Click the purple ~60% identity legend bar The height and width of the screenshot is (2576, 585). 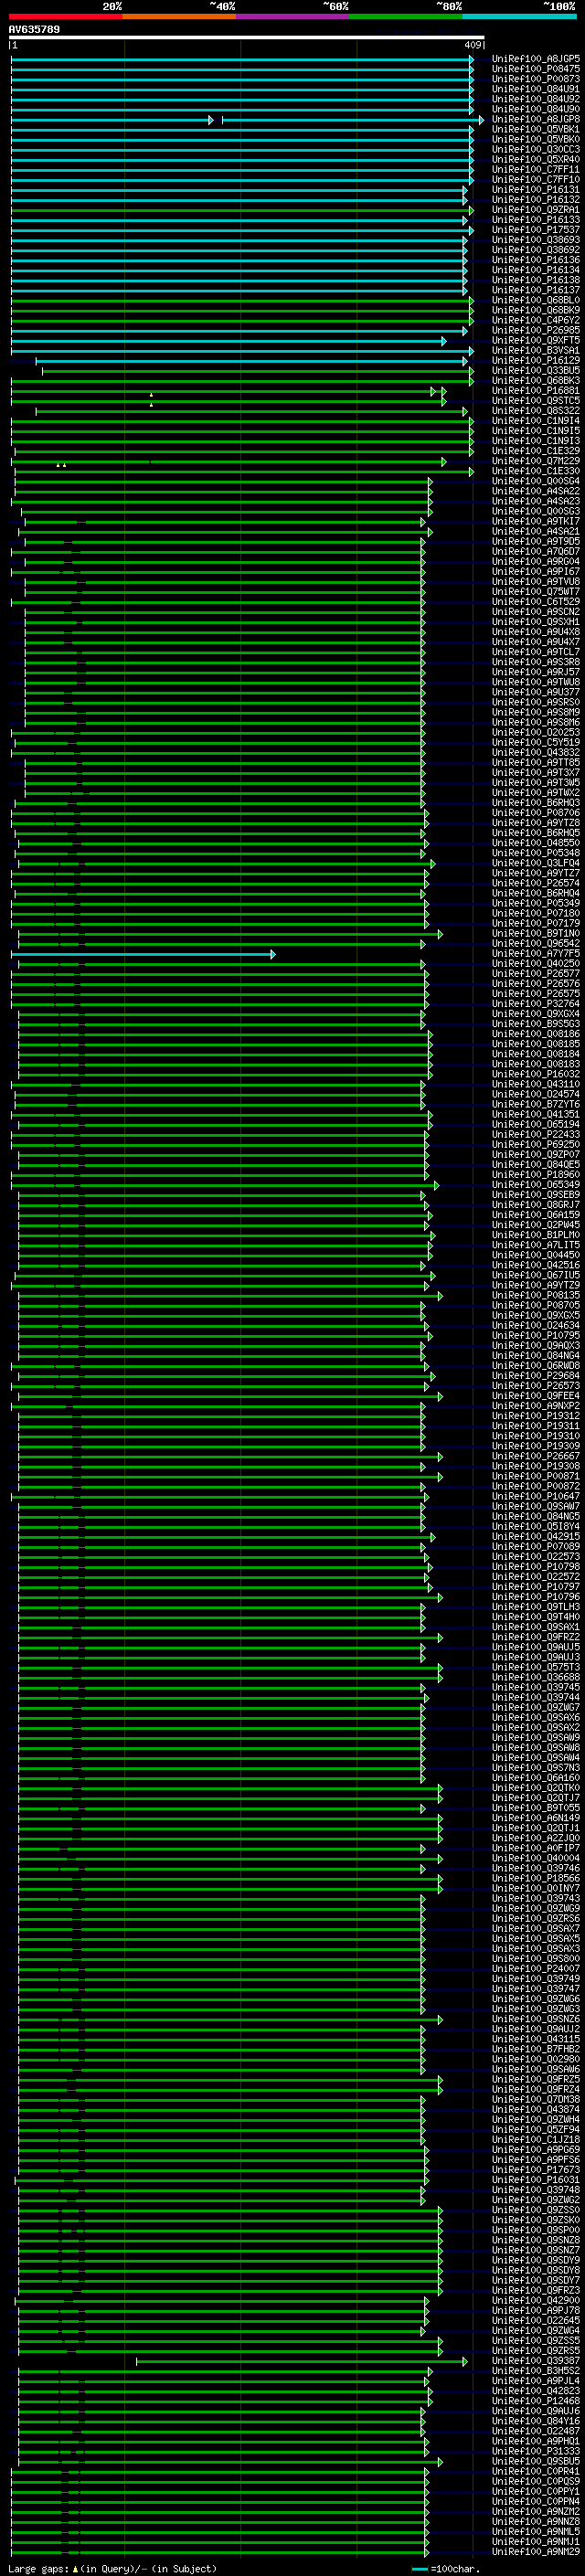[292, 17]
